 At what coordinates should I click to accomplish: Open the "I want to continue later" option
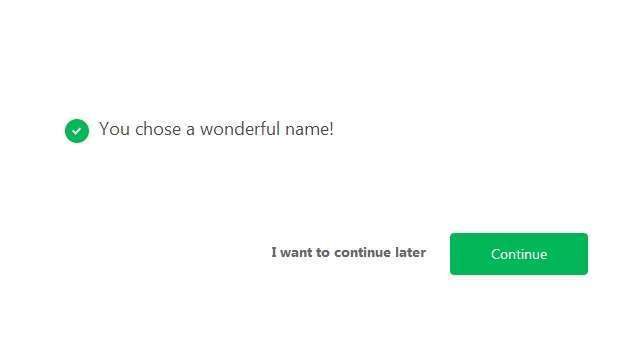point(348,252)
